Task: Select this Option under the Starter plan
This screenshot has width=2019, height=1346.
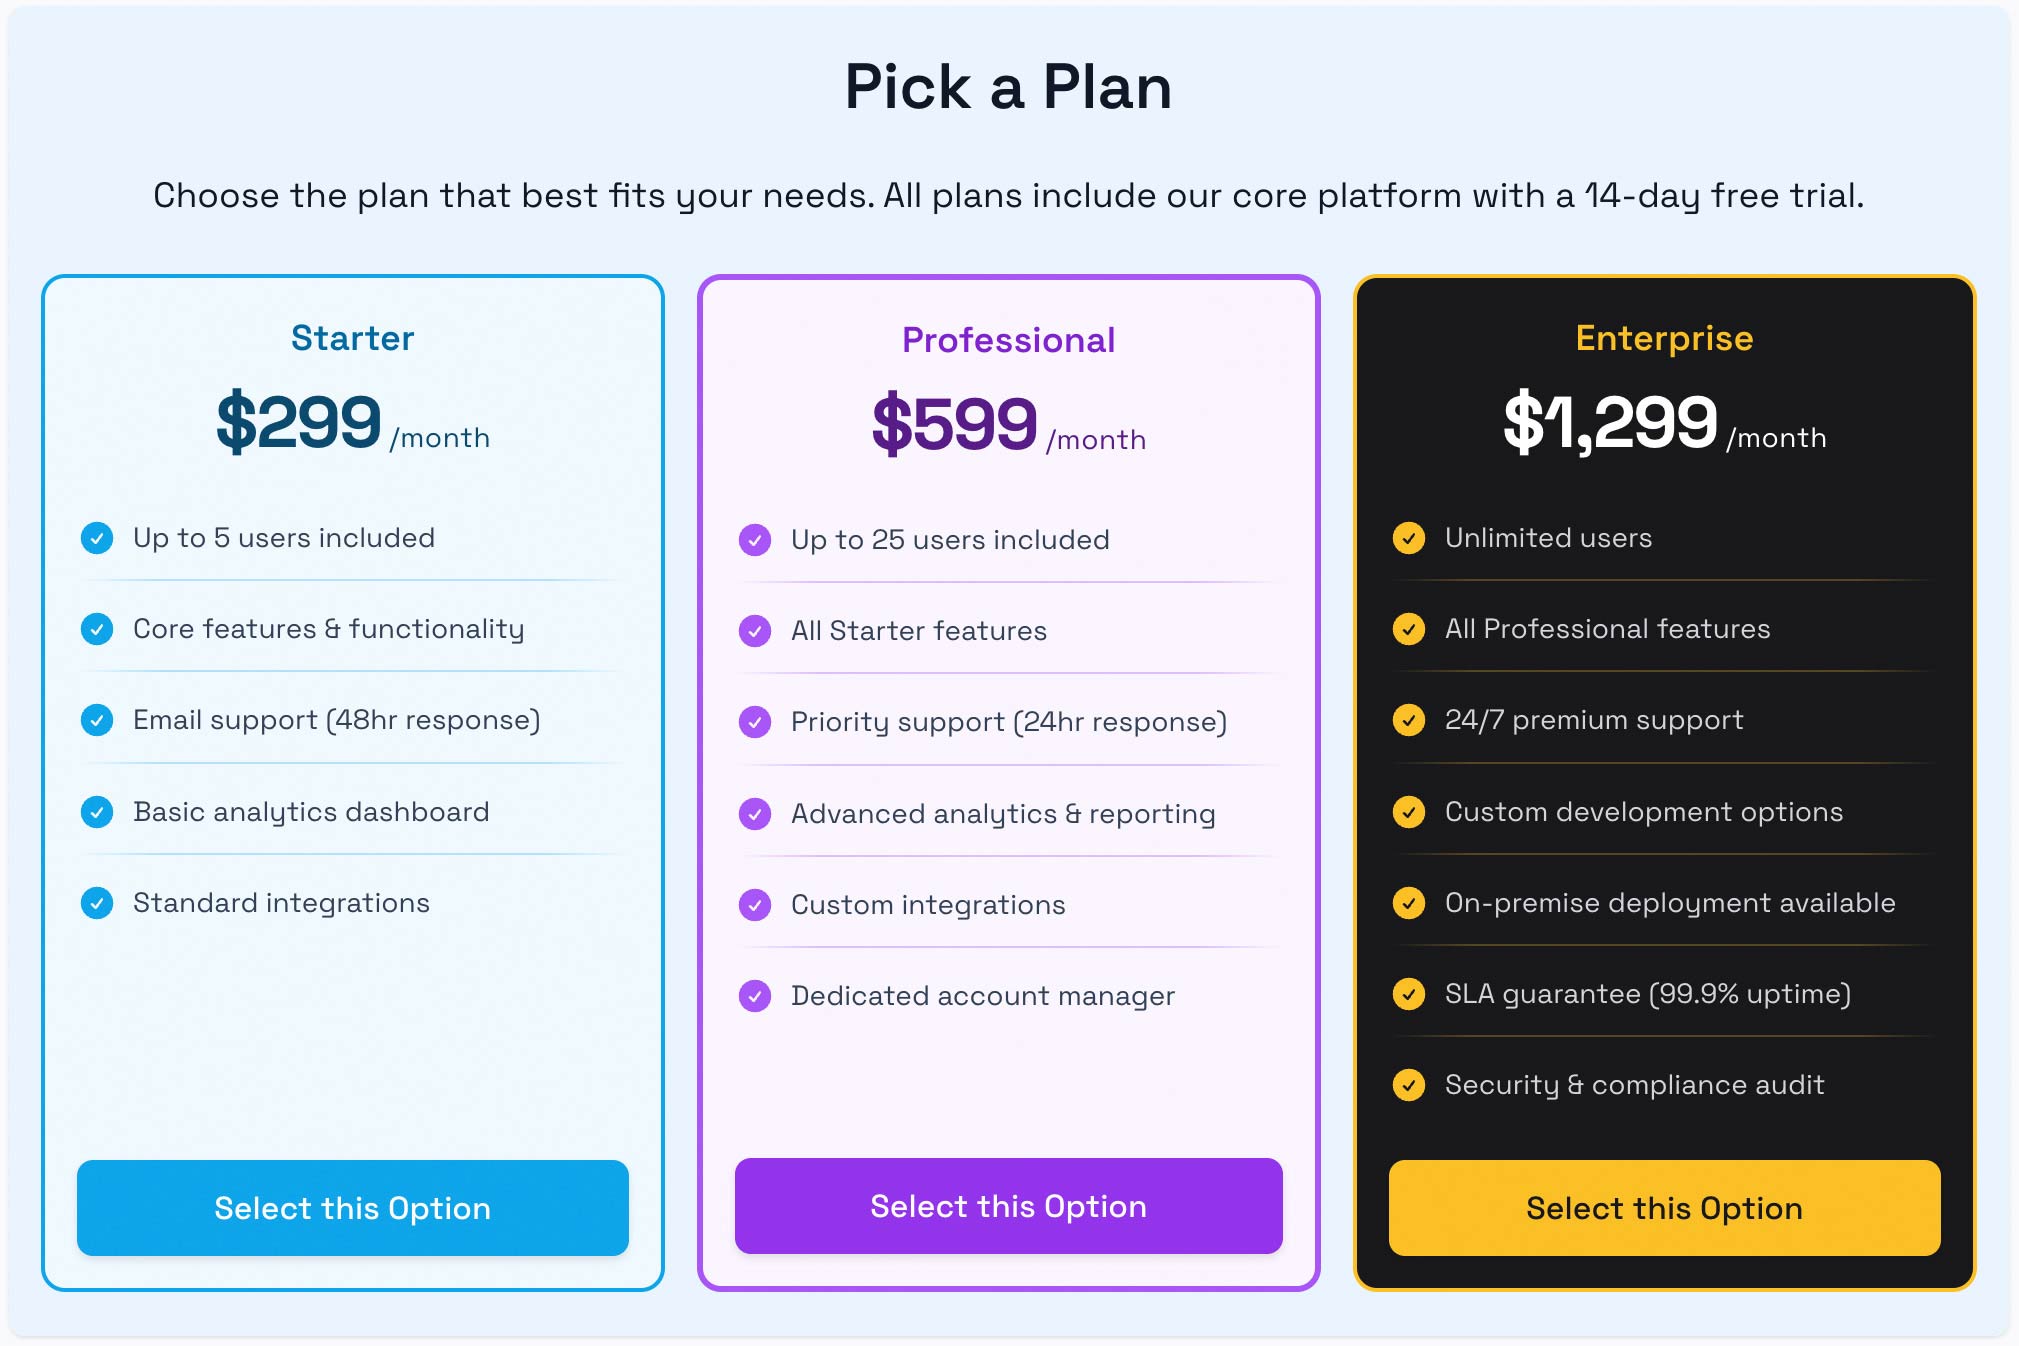Action: click(x=351, y=1208)
